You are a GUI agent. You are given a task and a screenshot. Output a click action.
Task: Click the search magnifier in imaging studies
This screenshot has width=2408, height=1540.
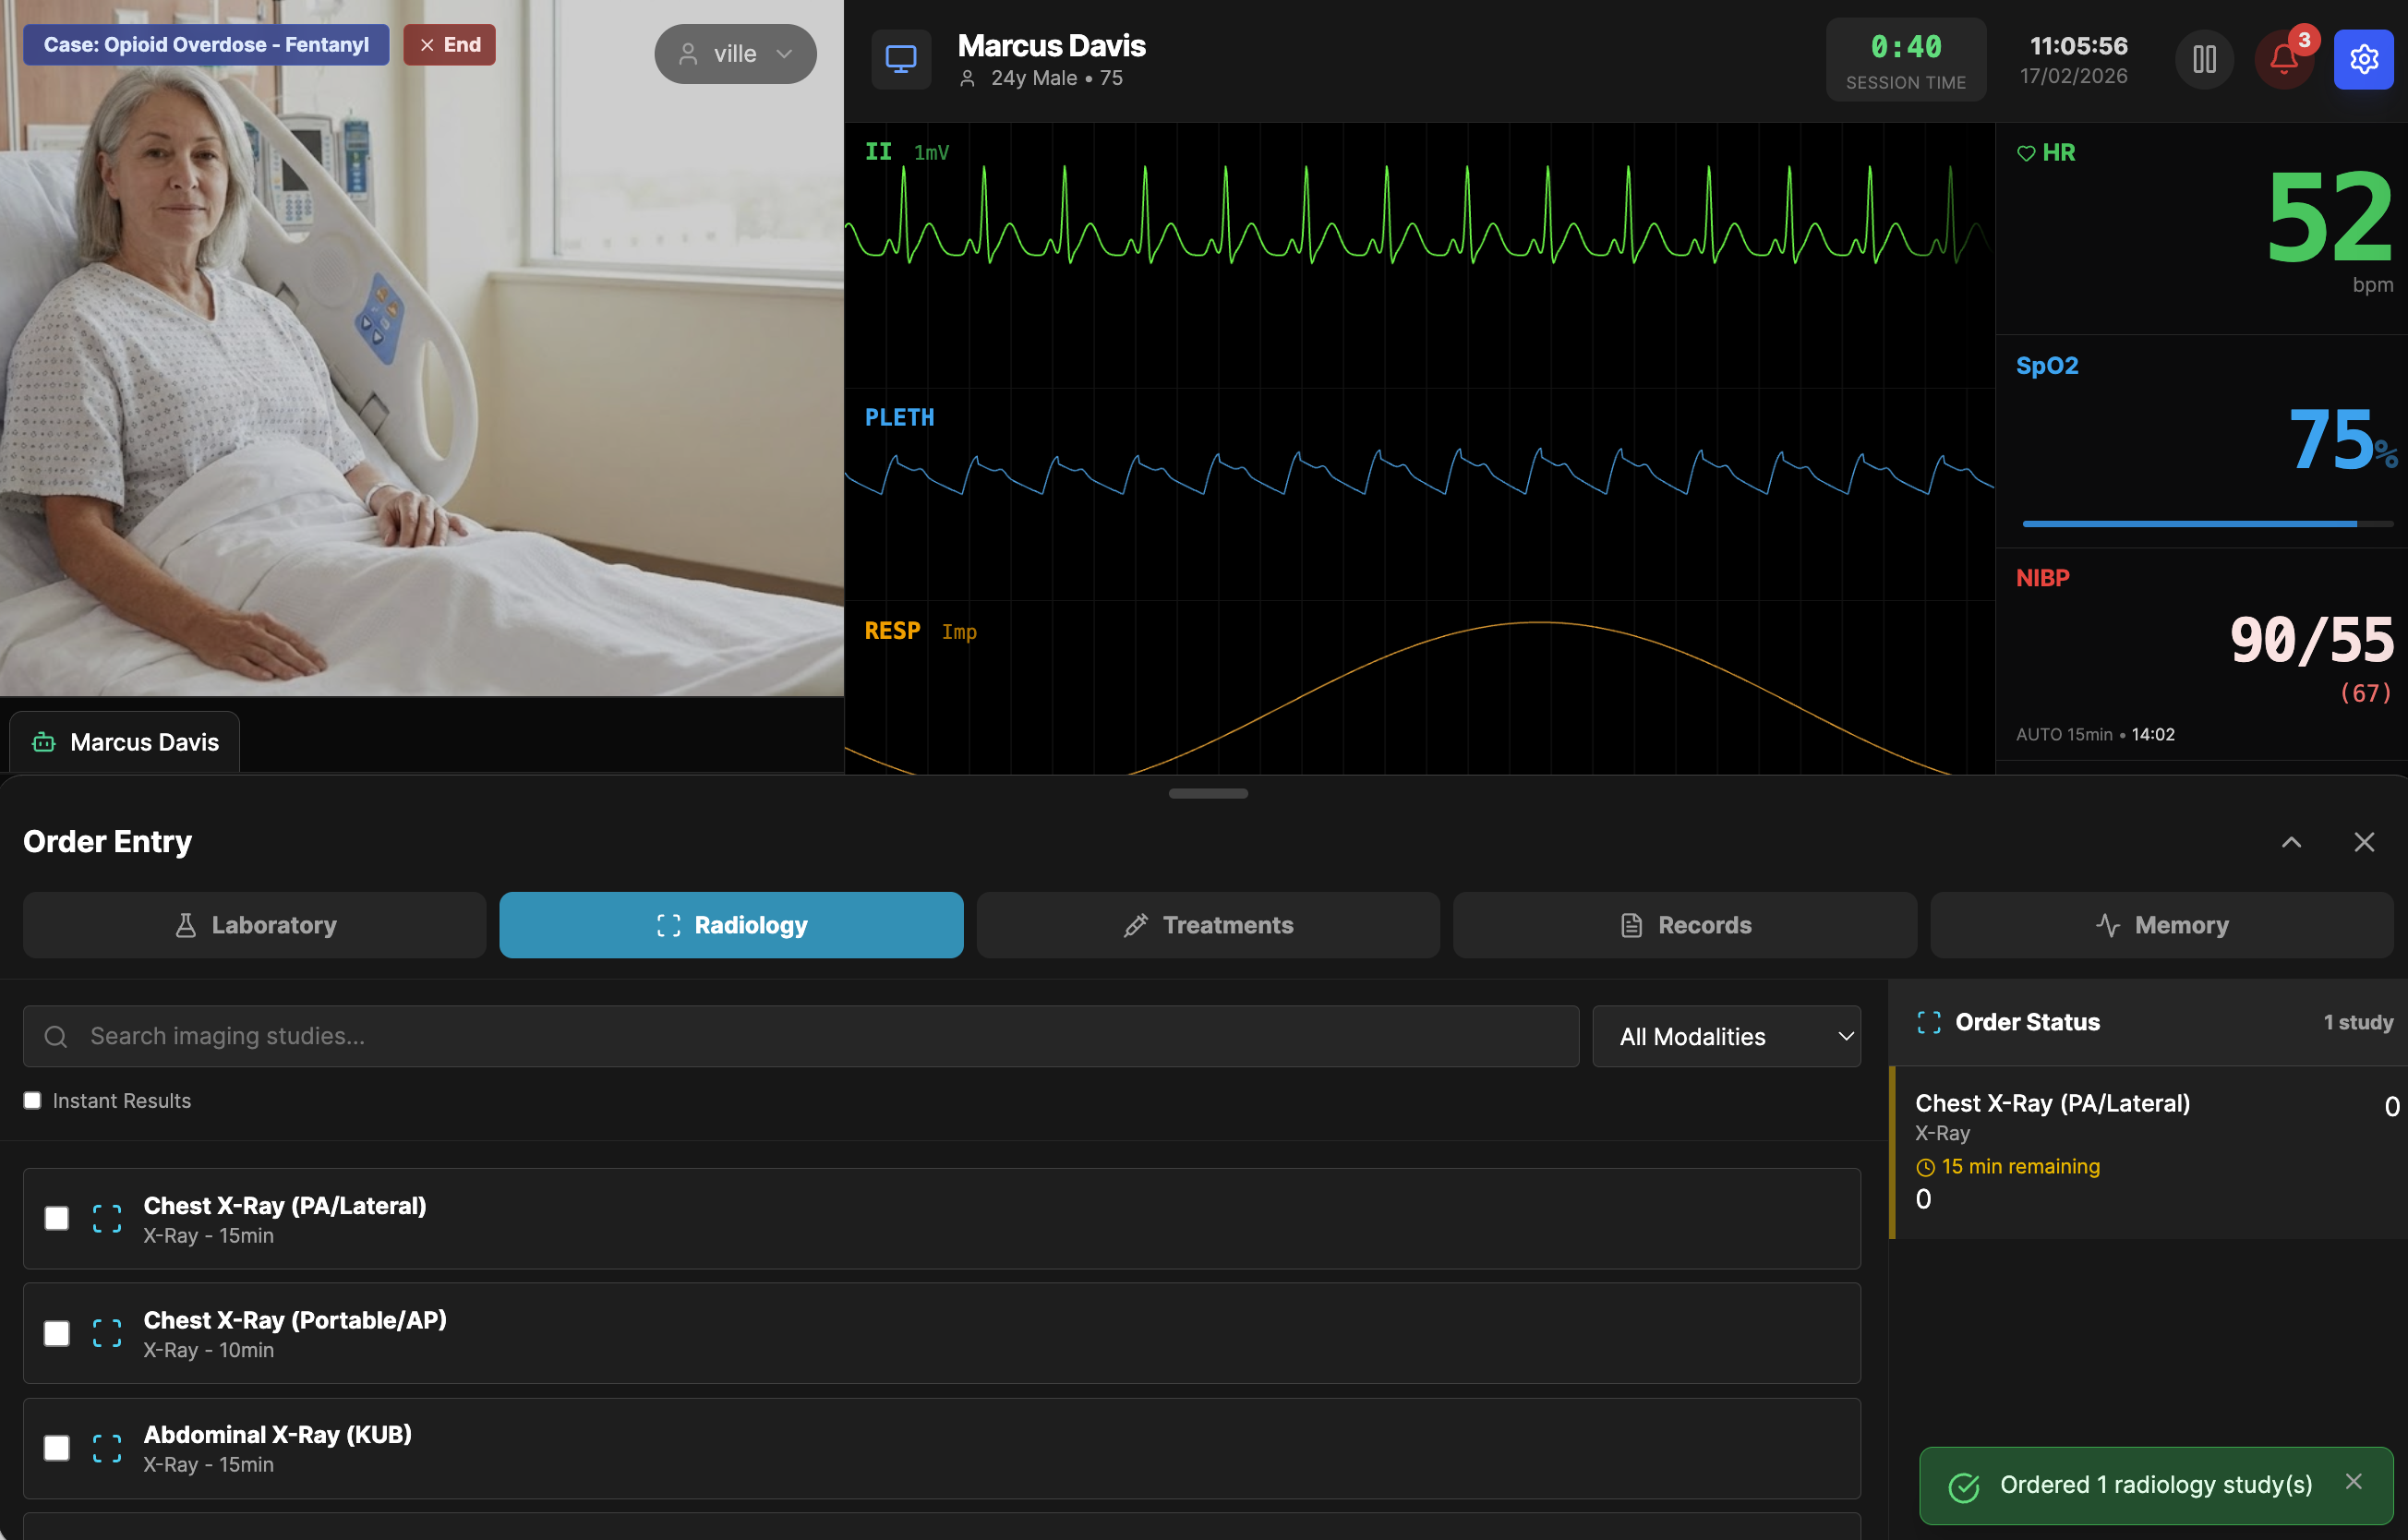pyautogui.click(x=55, y=1036)
